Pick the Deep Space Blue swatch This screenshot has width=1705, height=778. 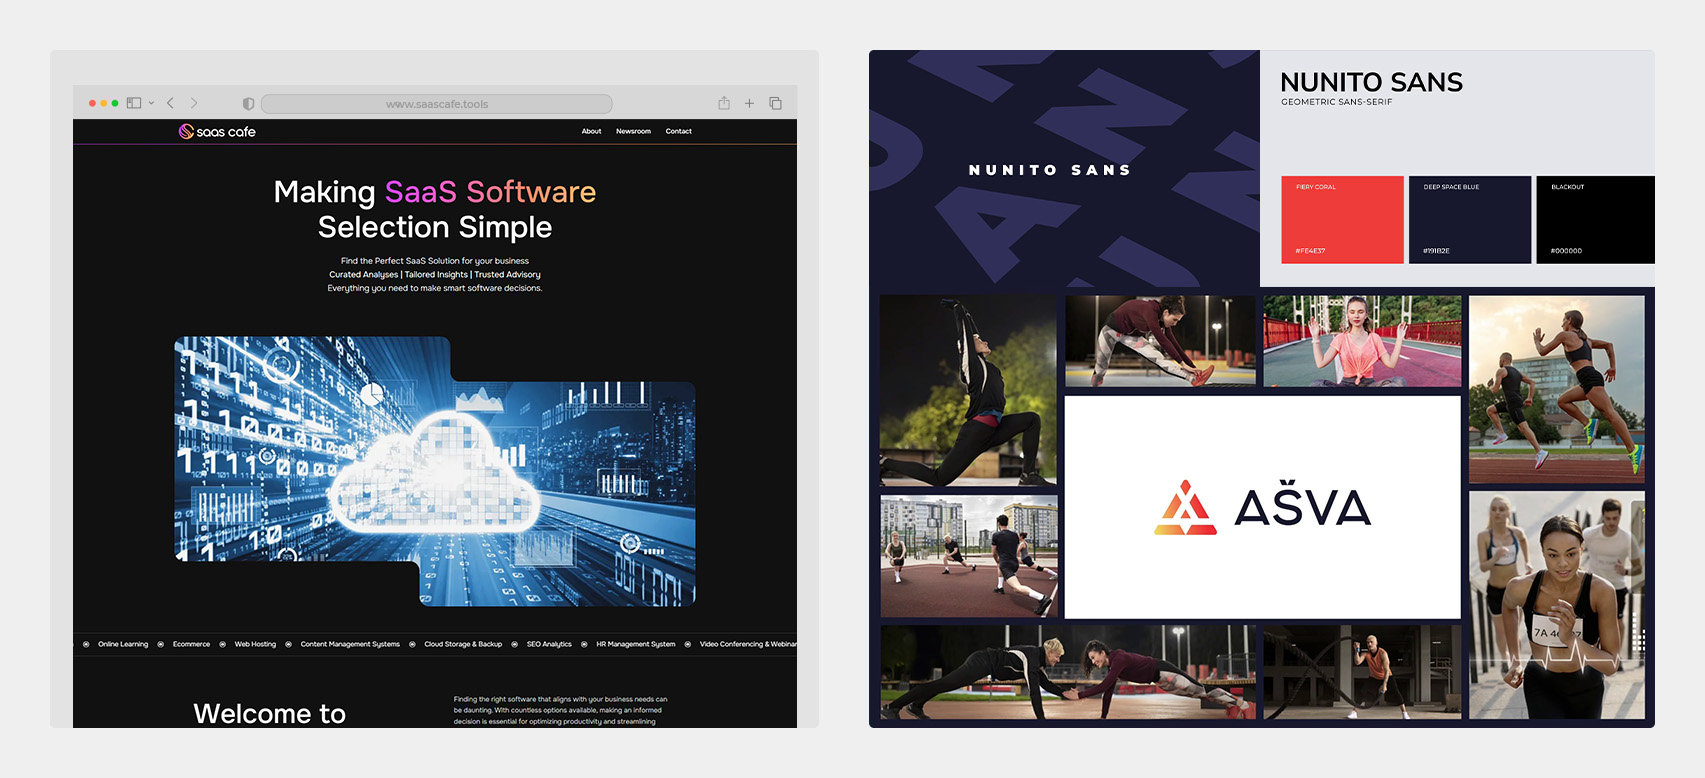click(1469, 220)
